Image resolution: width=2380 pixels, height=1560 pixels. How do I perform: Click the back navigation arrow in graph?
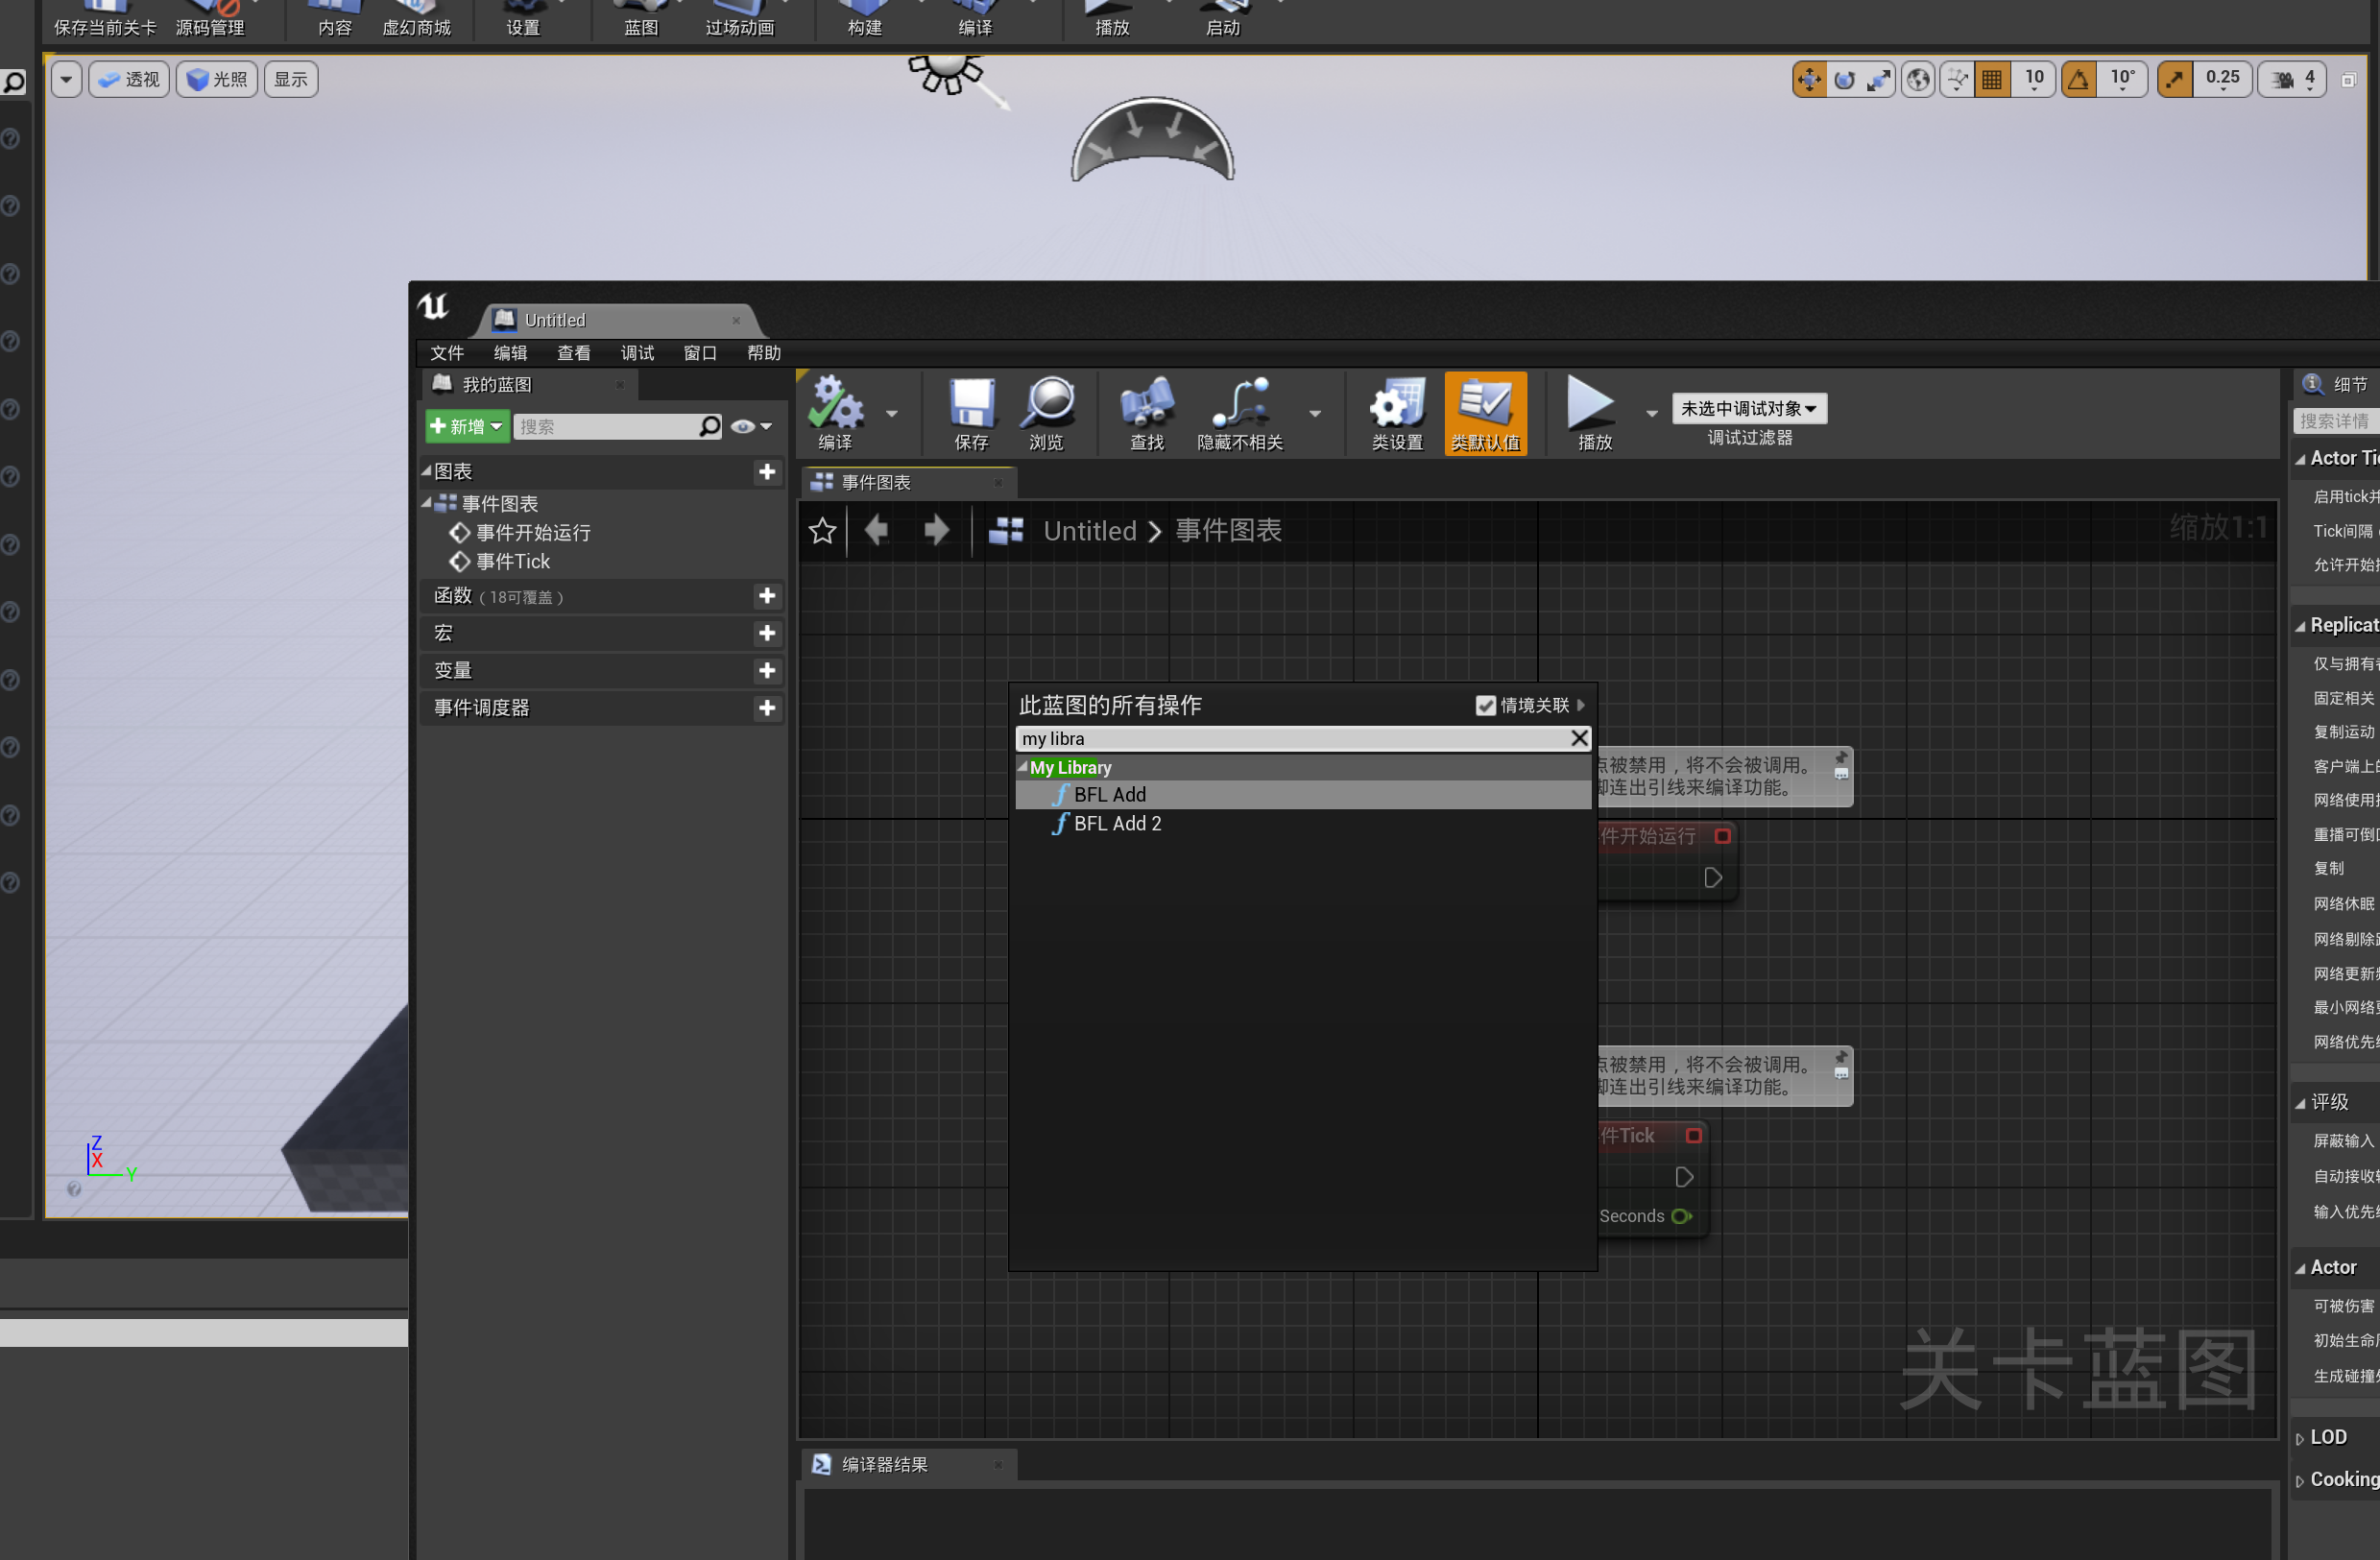point(877,530)
